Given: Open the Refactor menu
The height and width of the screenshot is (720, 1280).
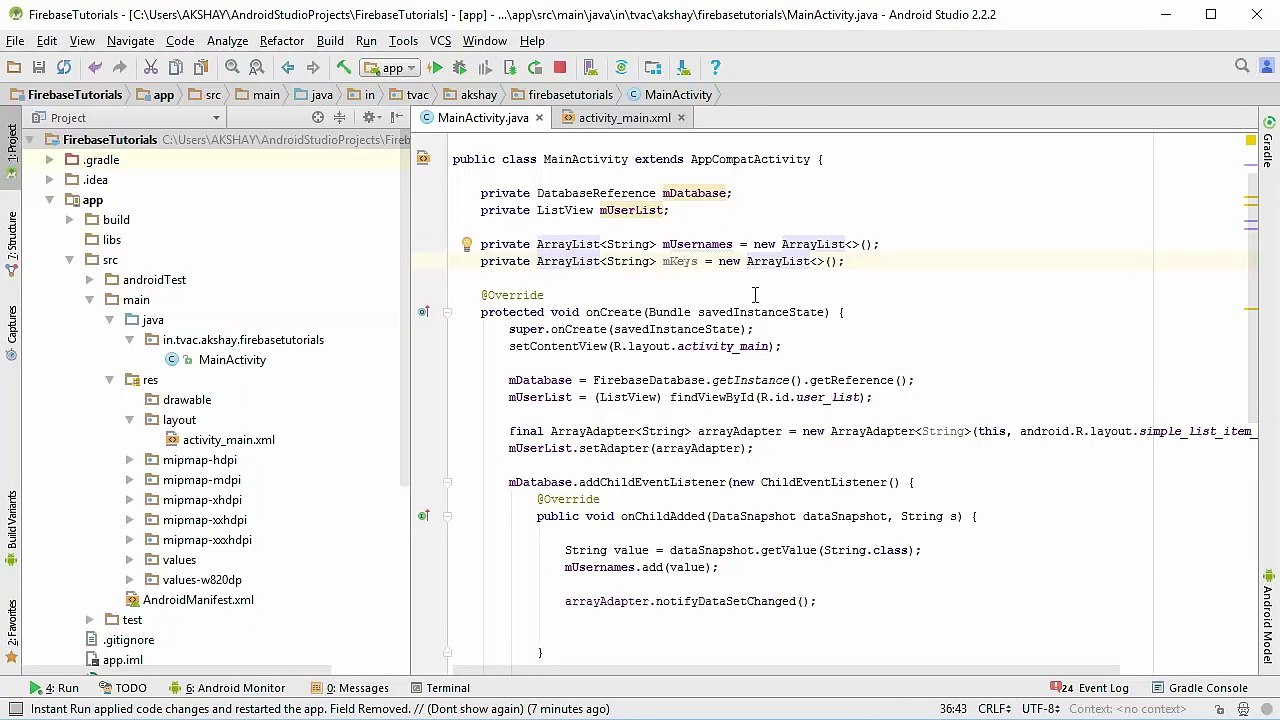Looking at the screenshot, I should click(281, 41).
